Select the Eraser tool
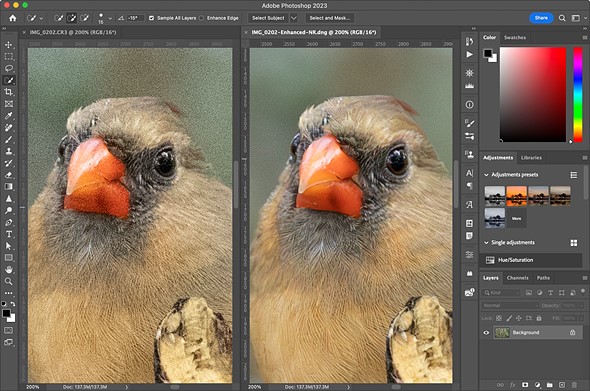Image resolution: width=590 pixels, height=391 pixels. pyautogui.click(x=9, y=175)
